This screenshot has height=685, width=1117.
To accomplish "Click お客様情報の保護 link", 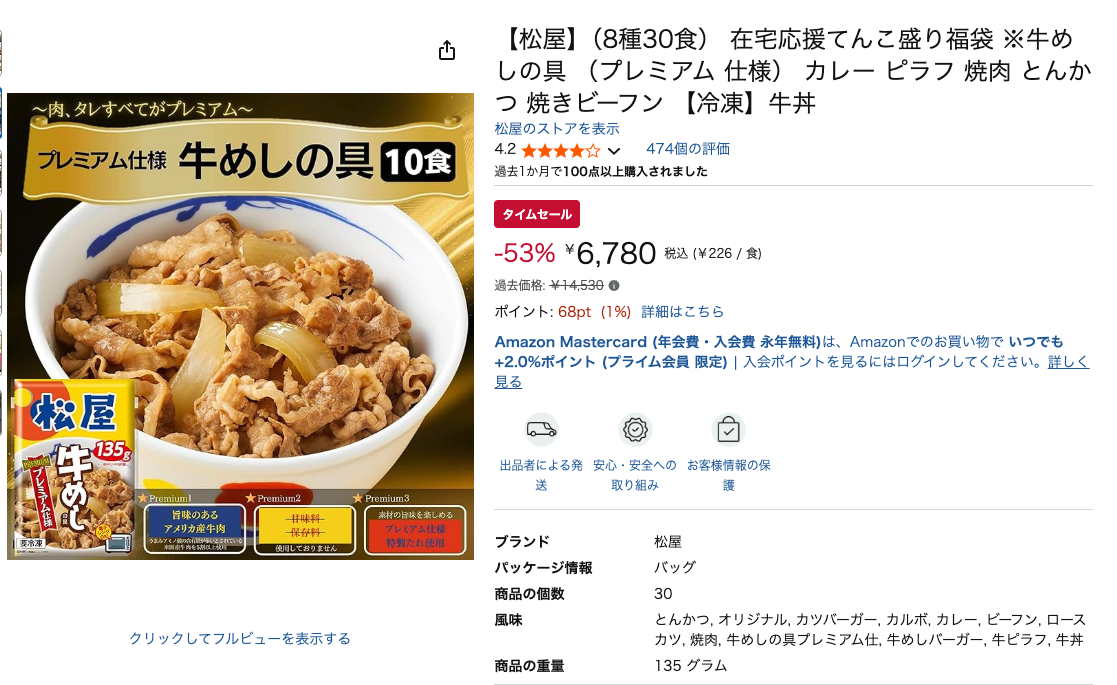I will 728,475.
